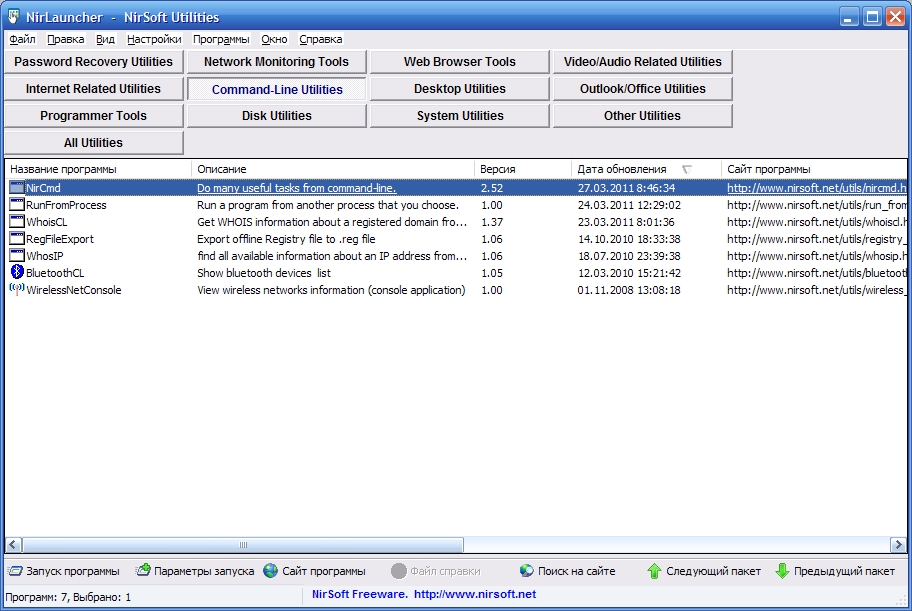Select the Command-Line Utilities category

pyautogui.click(x=276, y=89)
